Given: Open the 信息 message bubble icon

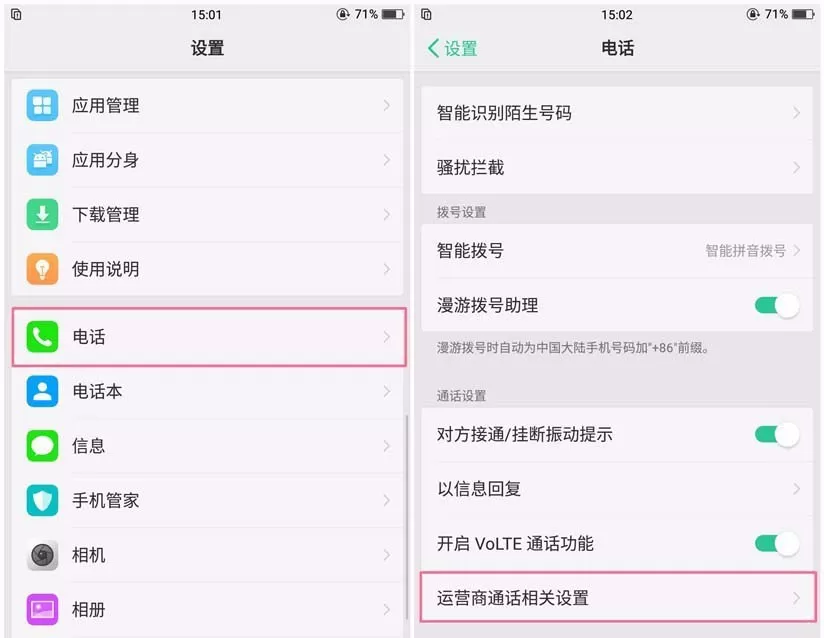Looking at the screenshot, I should click(42, 446).
